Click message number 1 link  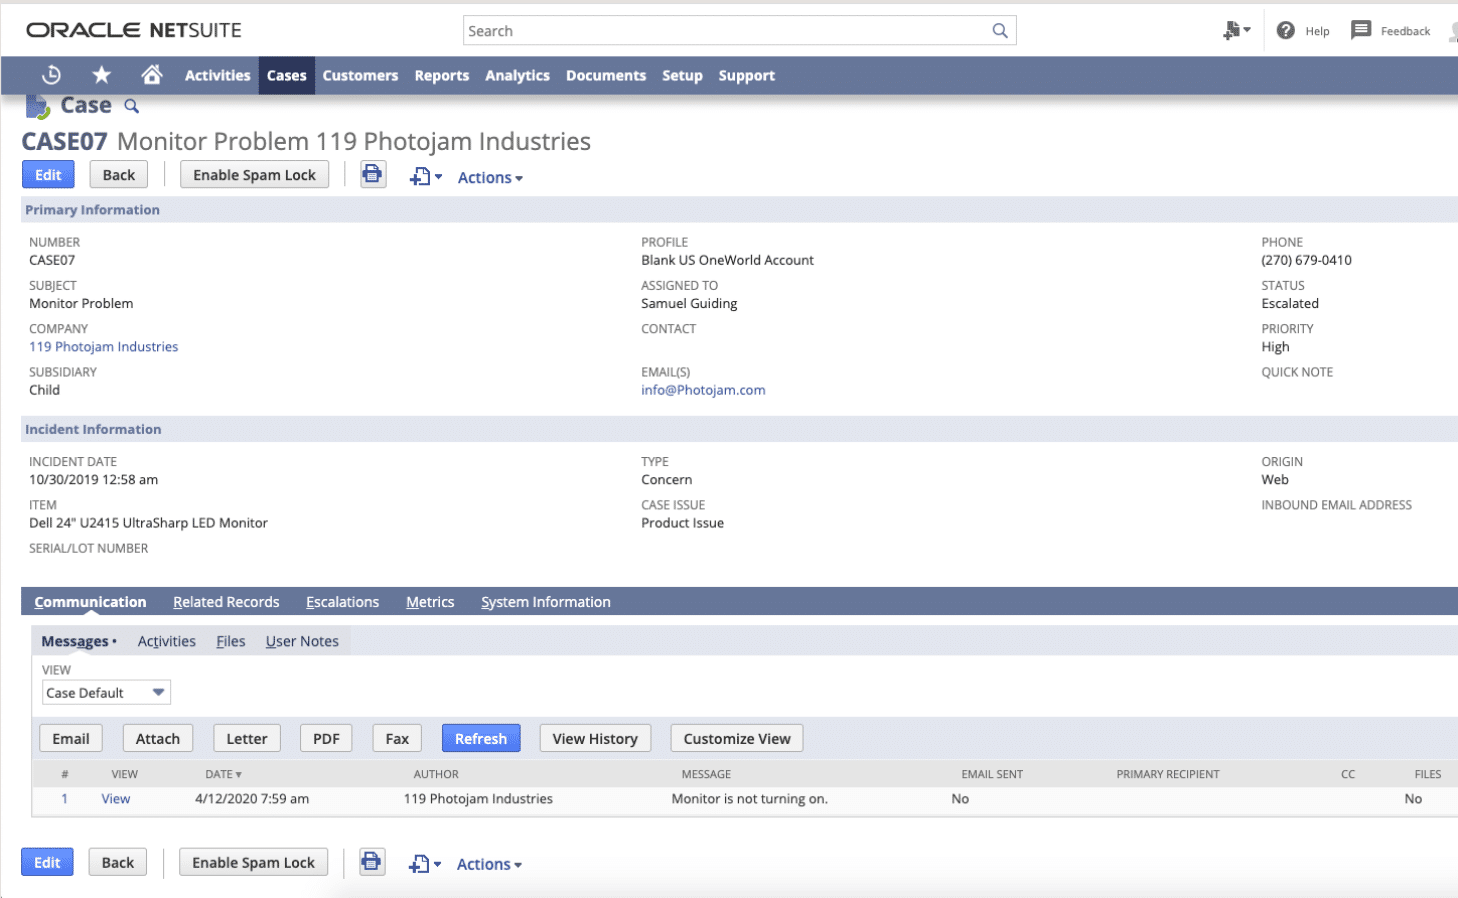pos(65,798)
